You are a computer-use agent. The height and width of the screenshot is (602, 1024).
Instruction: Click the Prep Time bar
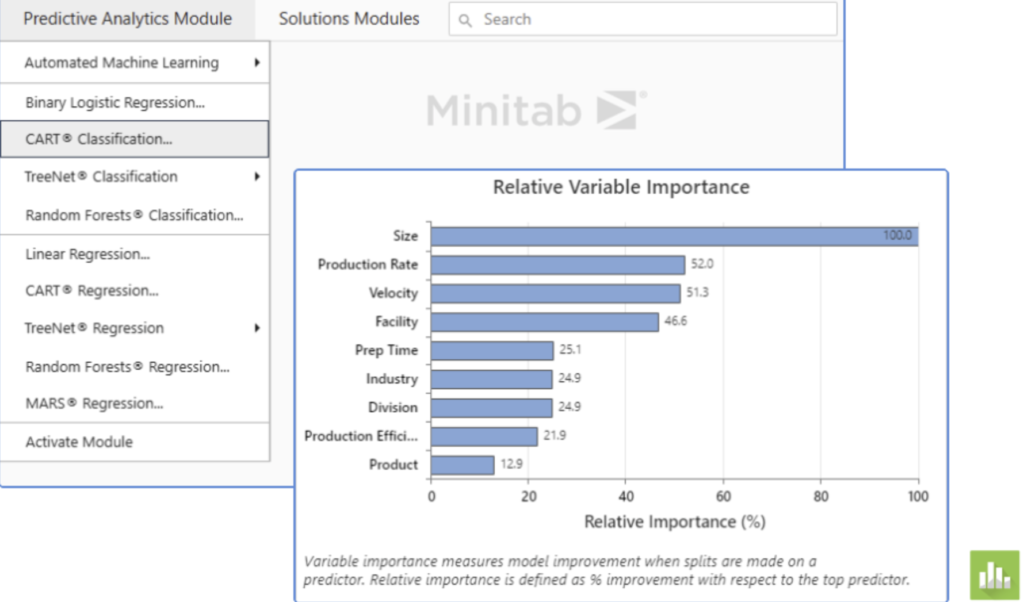[x=492, y=351]
